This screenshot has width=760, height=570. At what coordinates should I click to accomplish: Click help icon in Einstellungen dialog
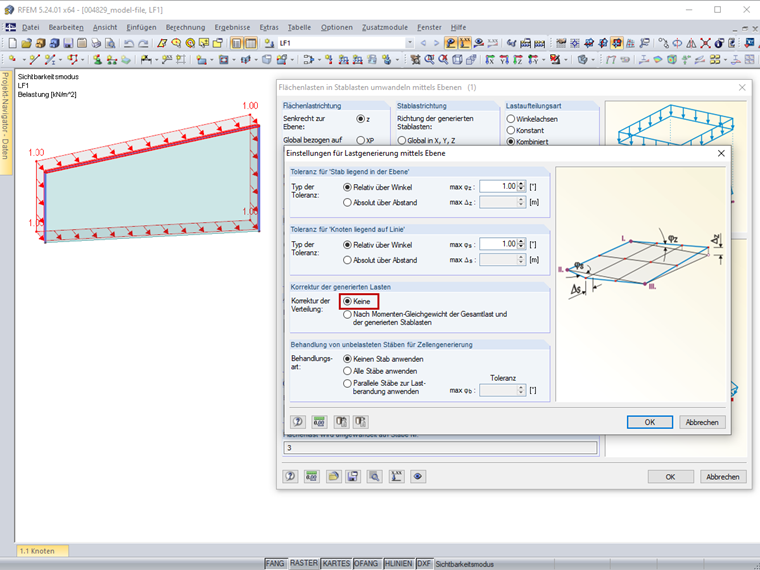[298, 422]
